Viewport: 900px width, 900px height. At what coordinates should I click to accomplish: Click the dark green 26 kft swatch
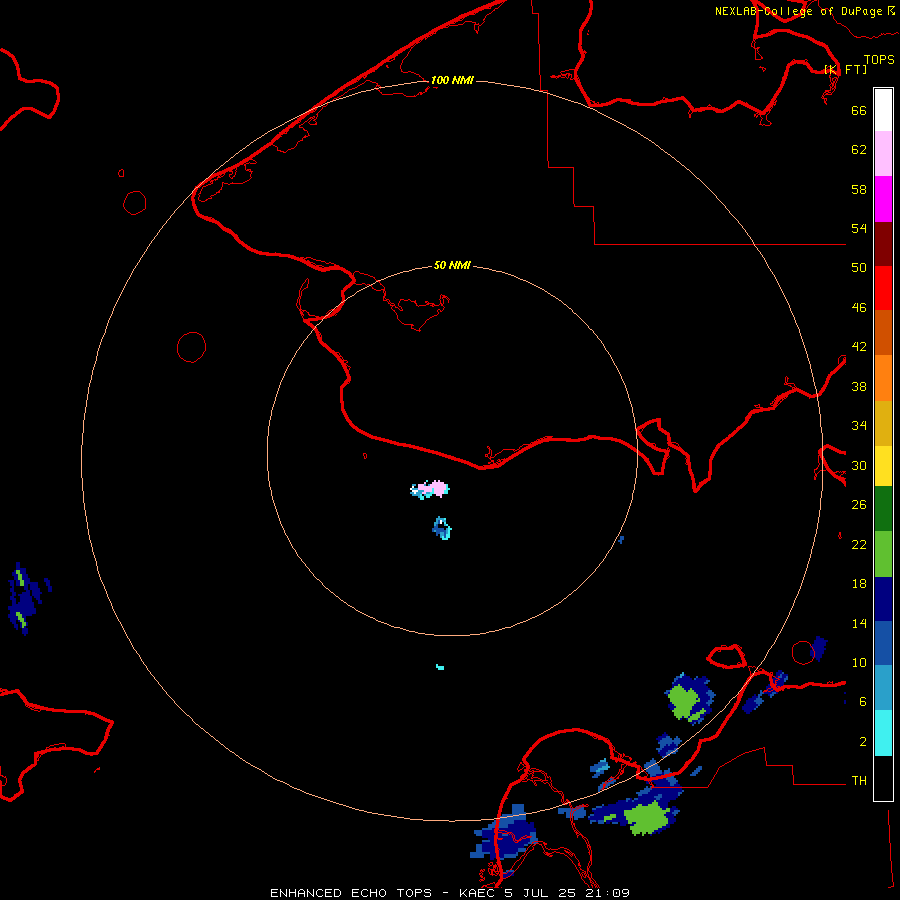[x=883, y=509]
